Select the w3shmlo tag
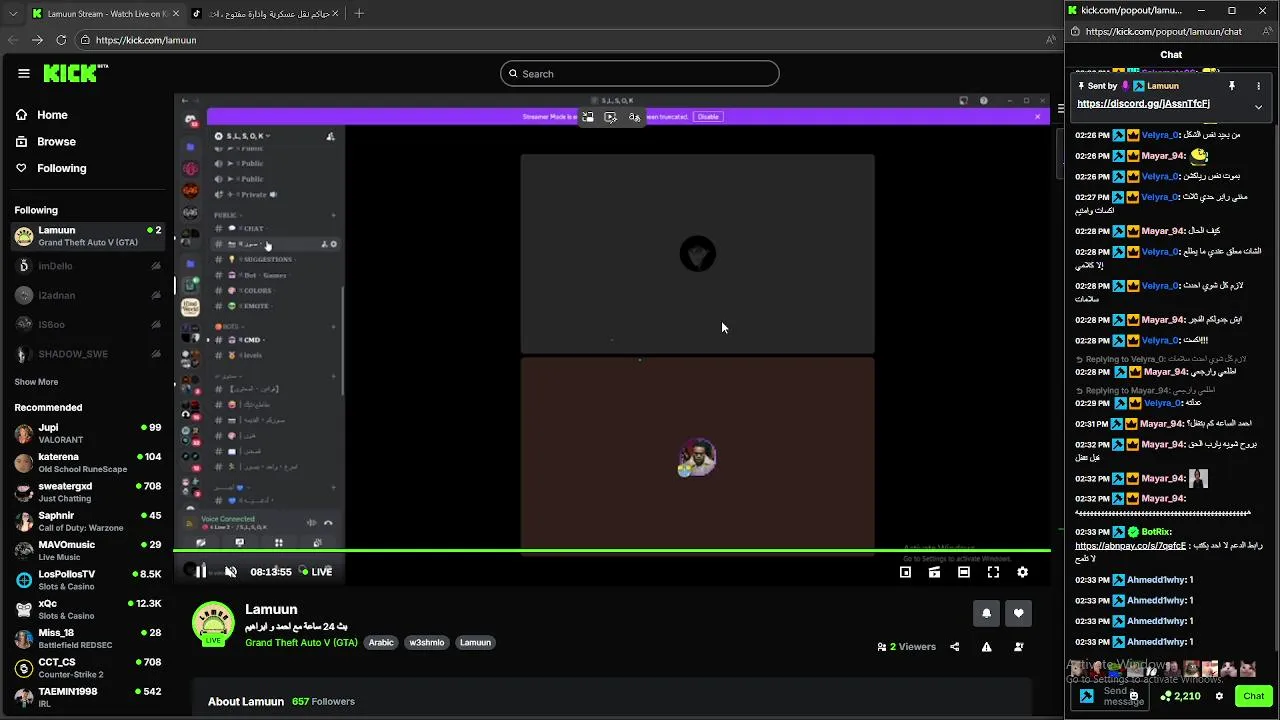 (426, 643)
